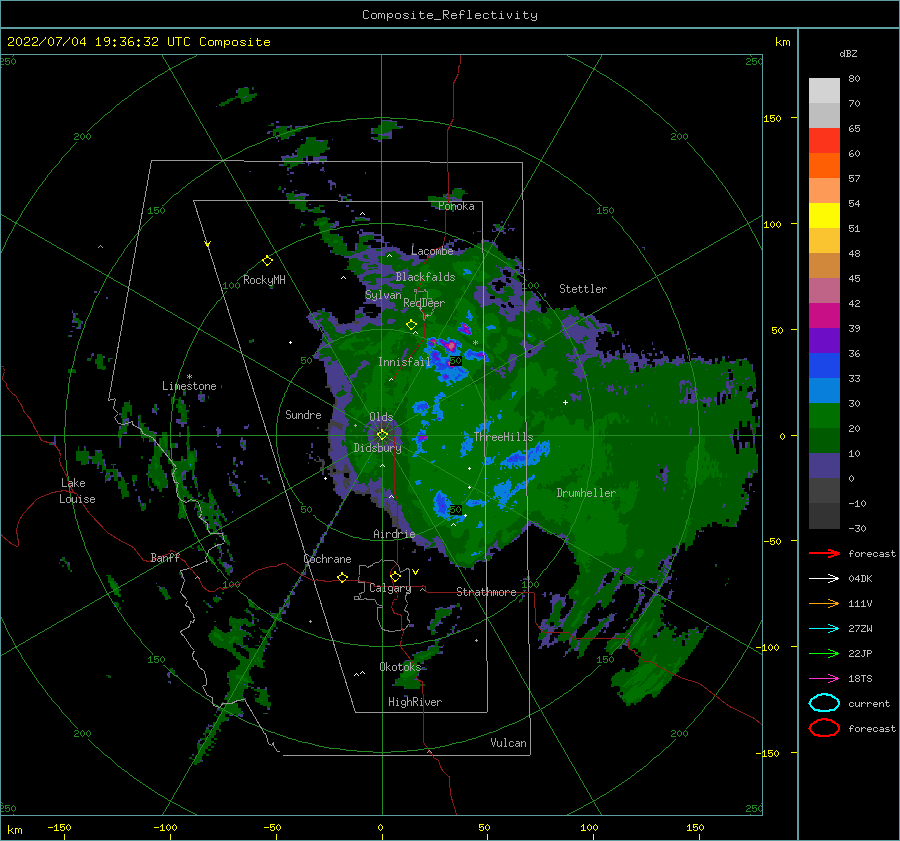The height and width of the screenshot is (841, 900).
Task: Click the Drumheller city label
Action: point(586,493)
